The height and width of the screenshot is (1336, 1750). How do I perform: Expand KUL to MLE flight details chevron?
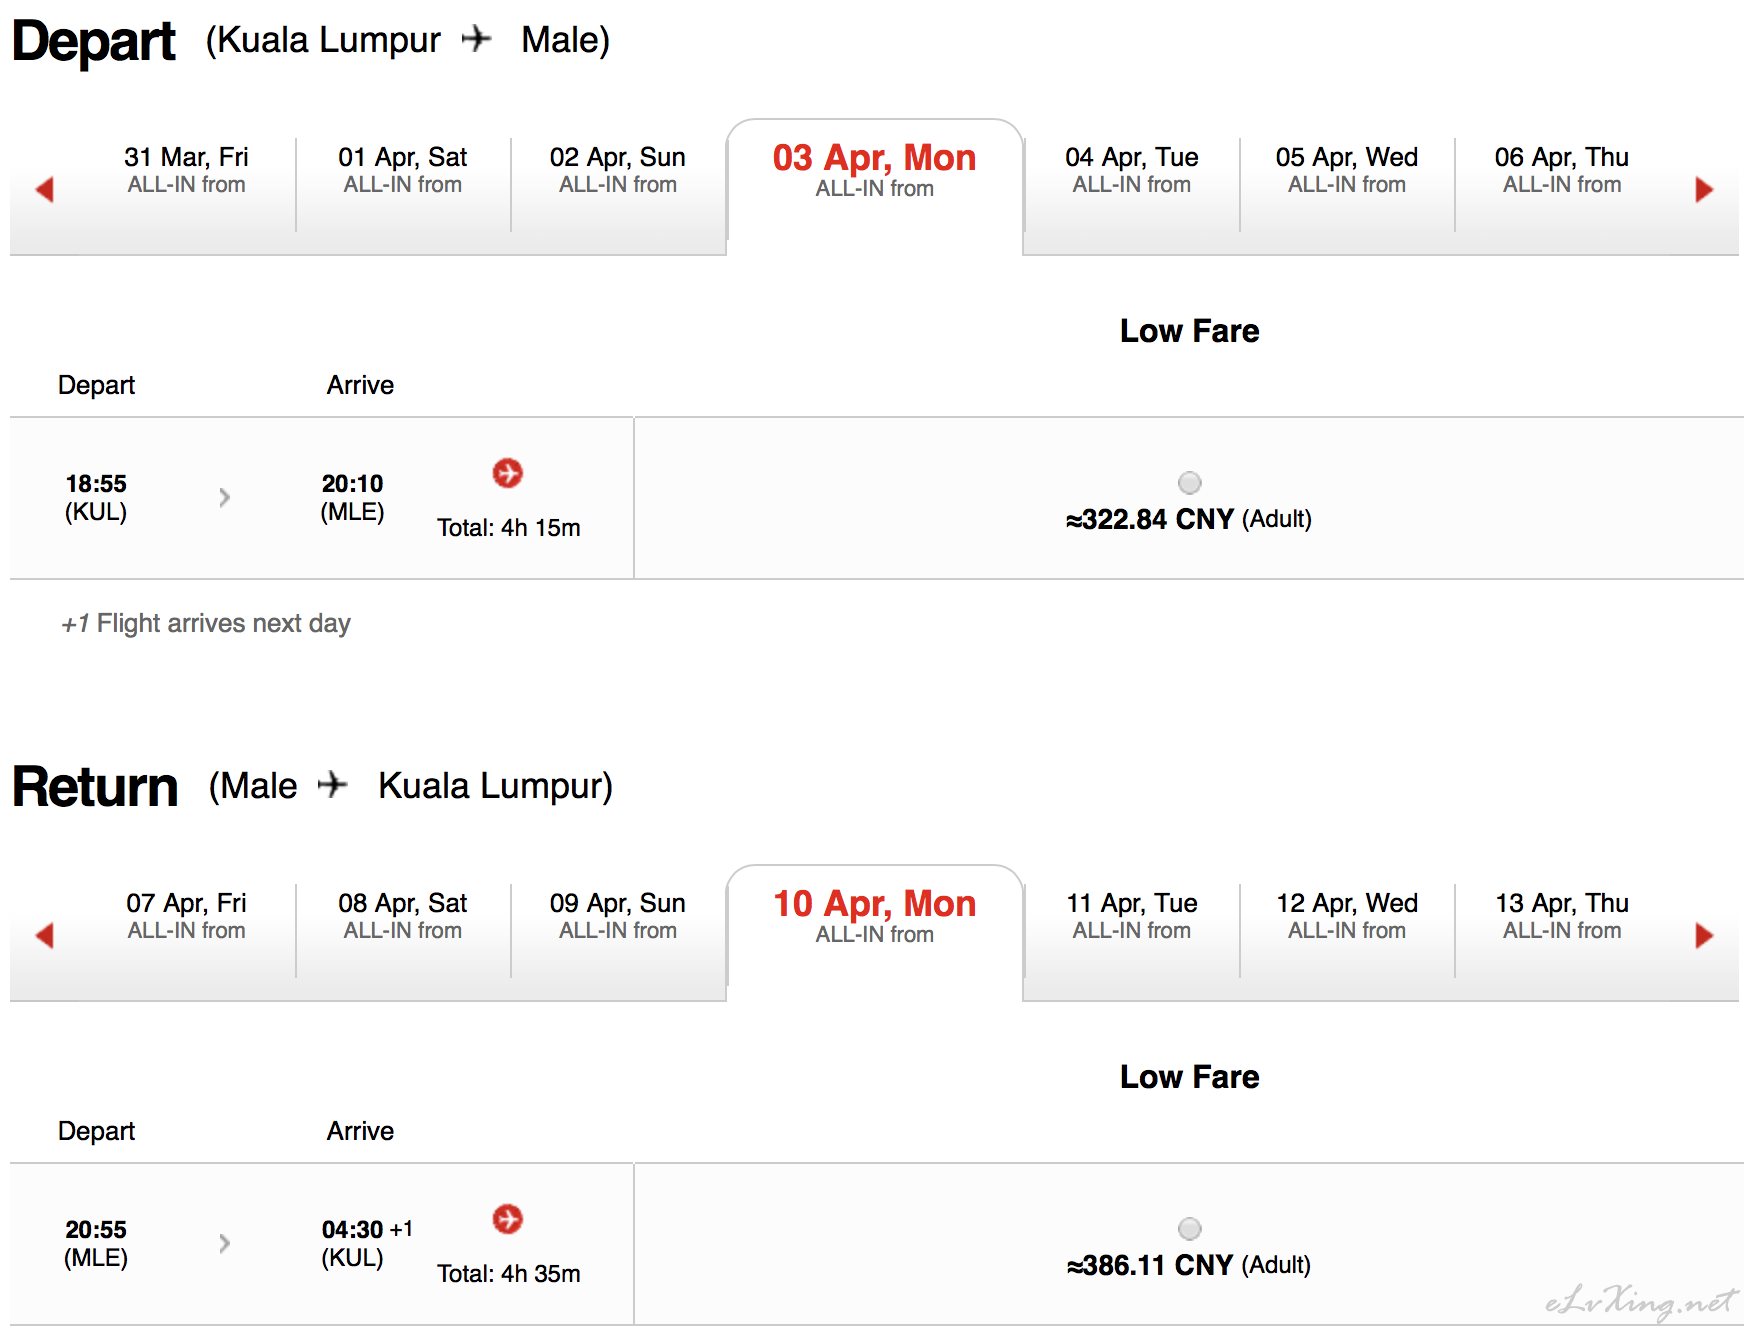pyautogui.click(x=225, y=497)
